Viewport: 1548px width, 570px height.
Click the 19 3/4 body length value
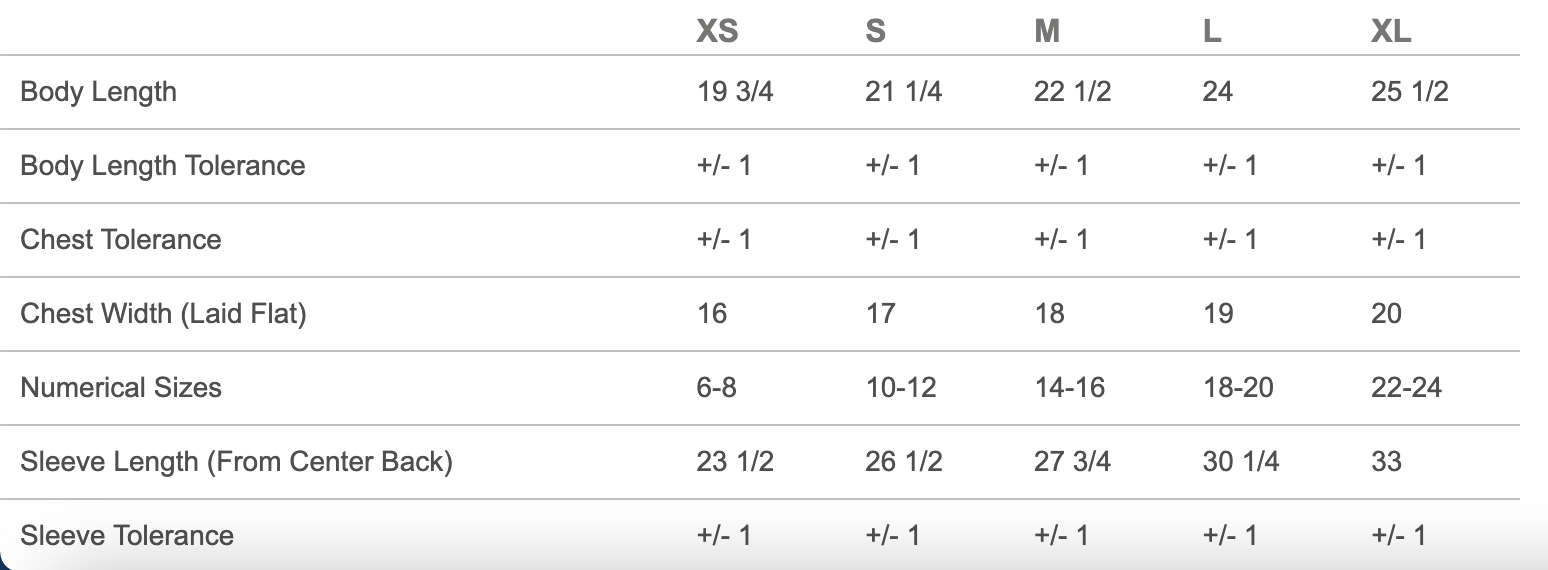(x=735, y=92)
